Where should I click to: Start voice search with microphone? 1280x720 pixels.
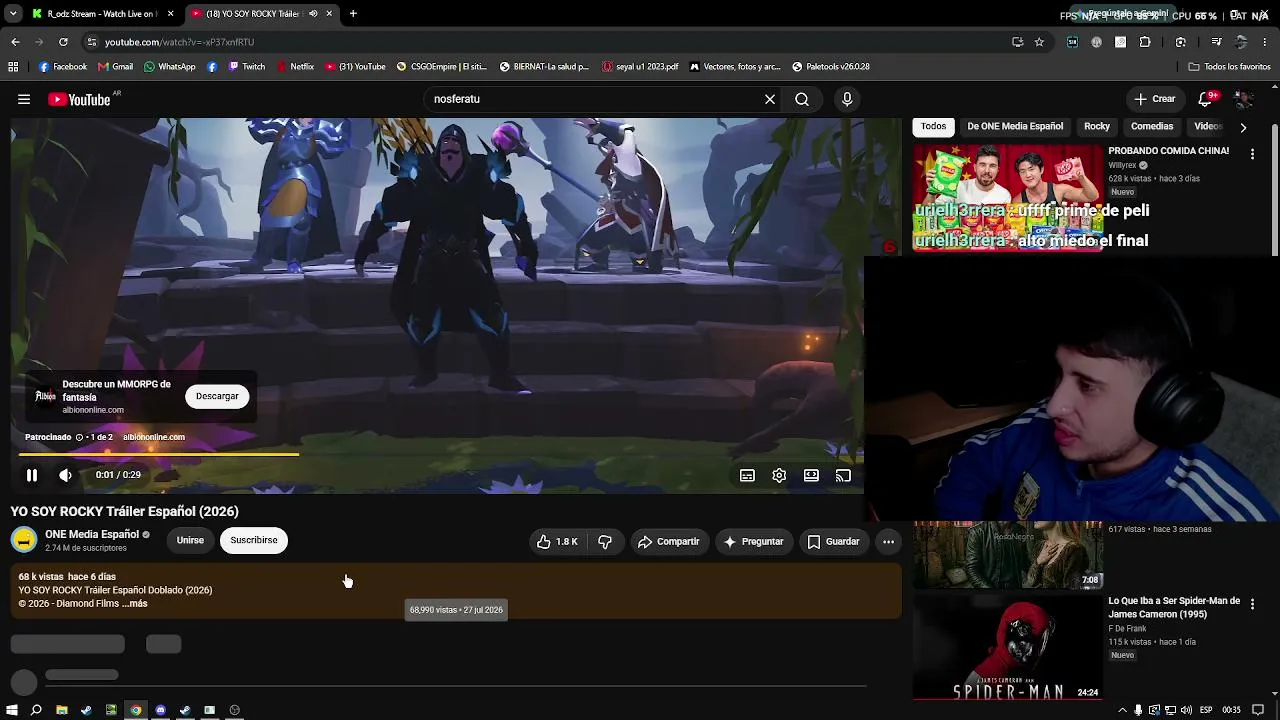pyautogui.click(x=847, y=99)
